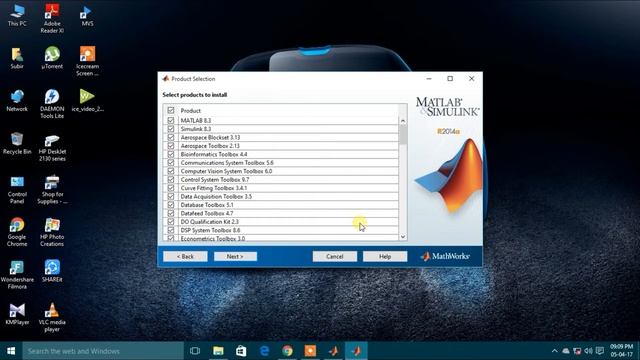Open File Explorer from the taskbar
Screen dimensions: 640x360
click(218, 351)
